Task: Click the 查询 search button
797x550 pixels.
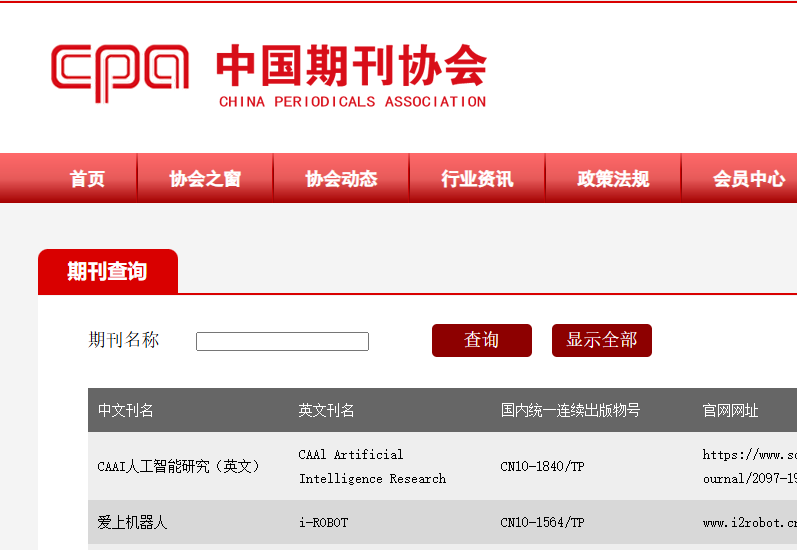Action: click(482, 340)
